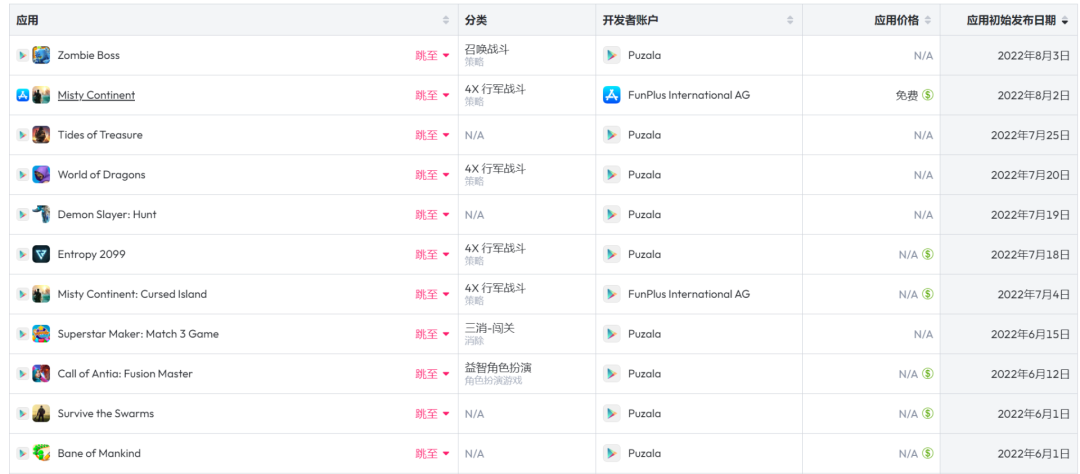Open 跳至 dropdown for Zombie Boss
This screenshot has height=474, width=1080.
coord(433,55)
